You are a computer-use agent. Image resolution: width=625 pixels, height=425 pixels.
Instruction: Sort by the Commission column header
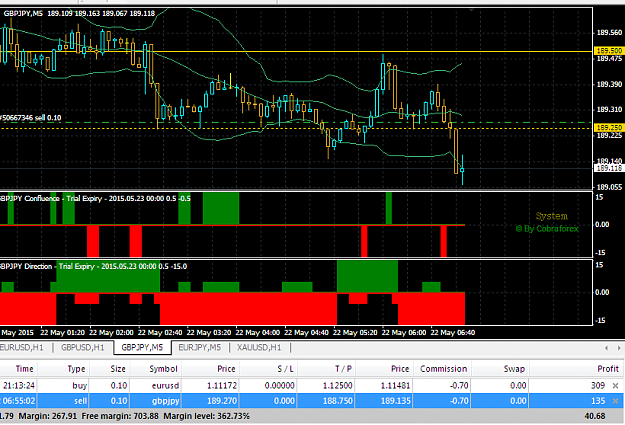(444, 369)
